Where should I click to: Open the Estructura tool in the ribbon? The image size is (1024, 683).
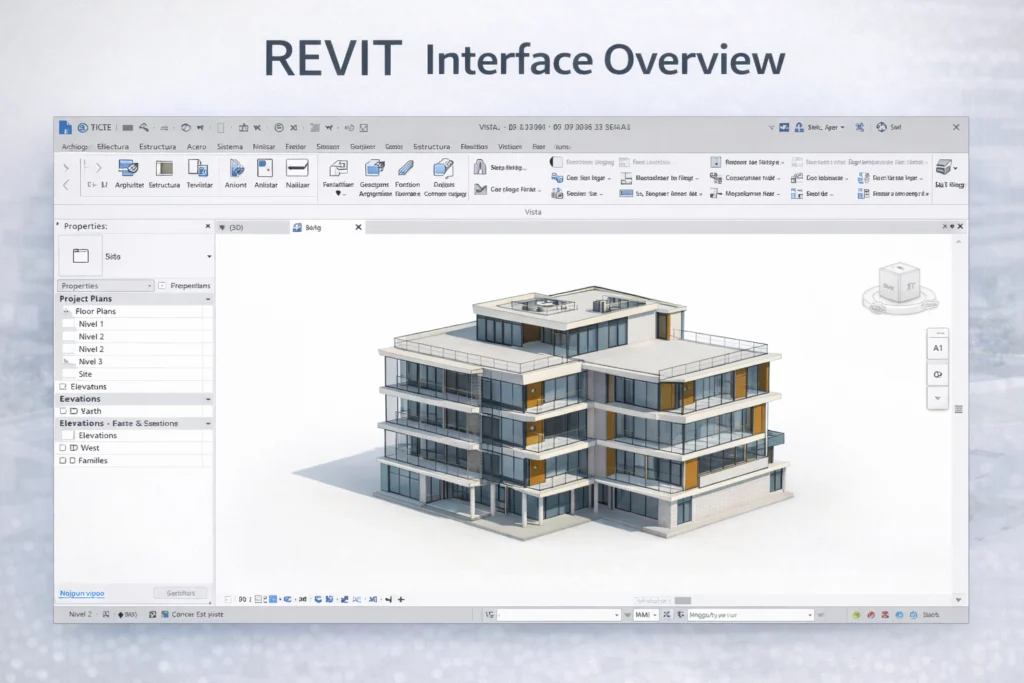point(164,170)
